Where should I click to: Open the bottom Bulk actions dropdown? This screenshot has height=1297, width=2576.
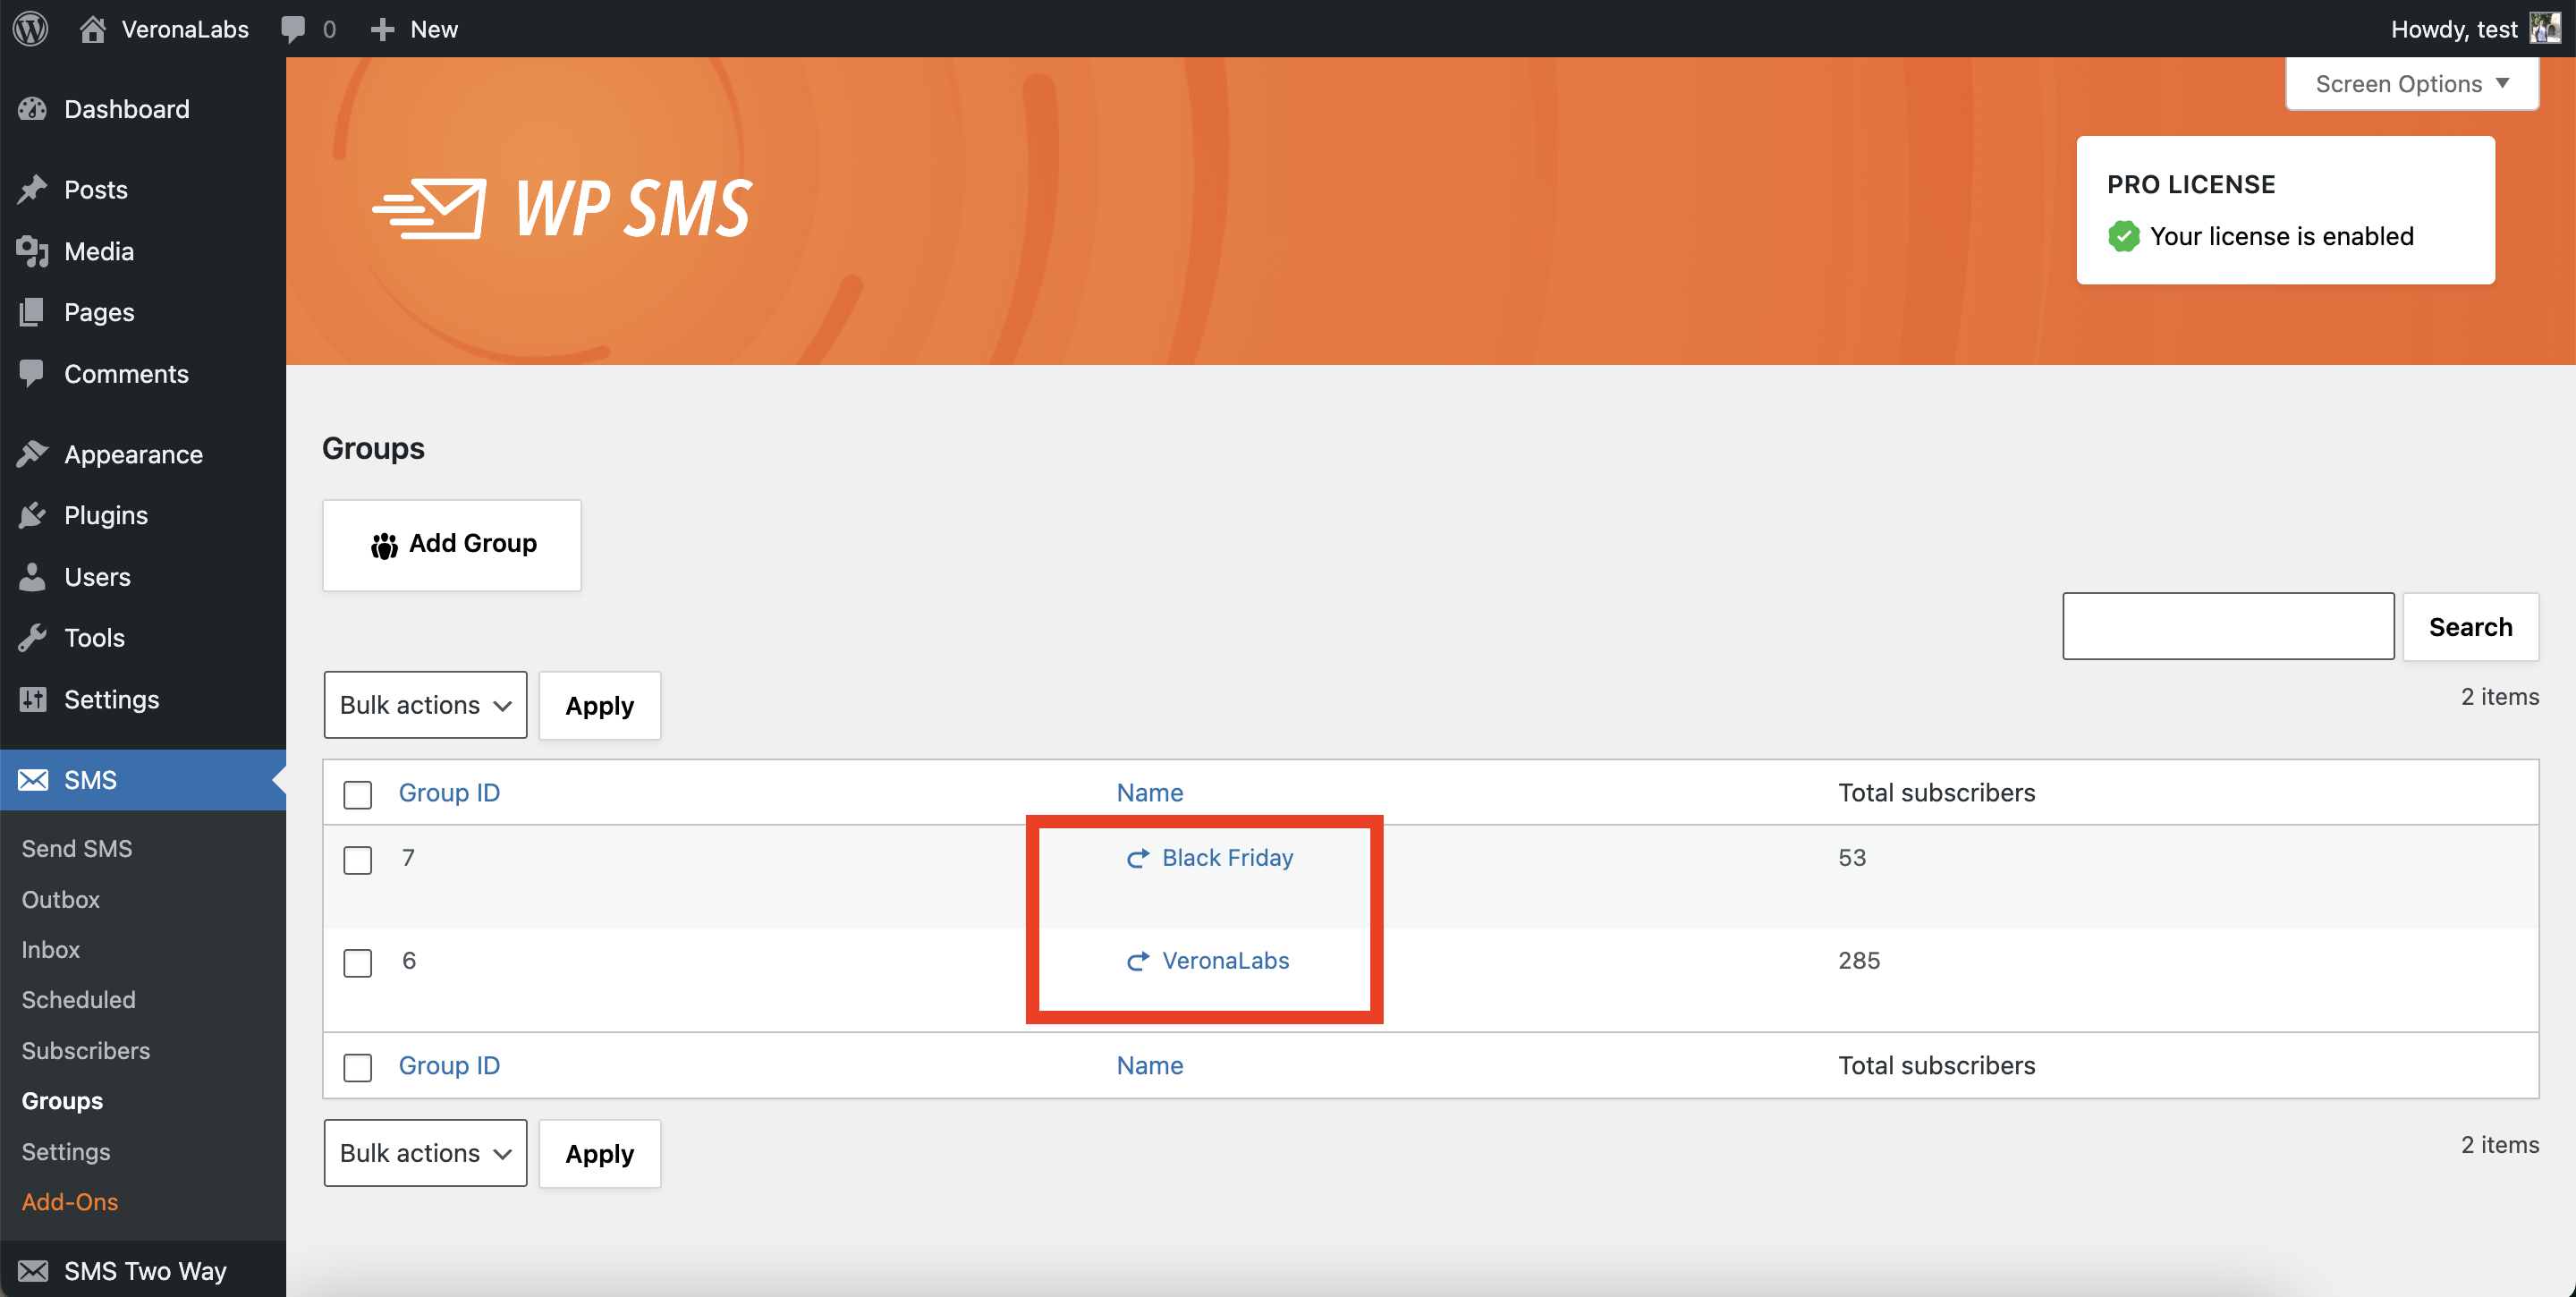[x=425, y=1153]
